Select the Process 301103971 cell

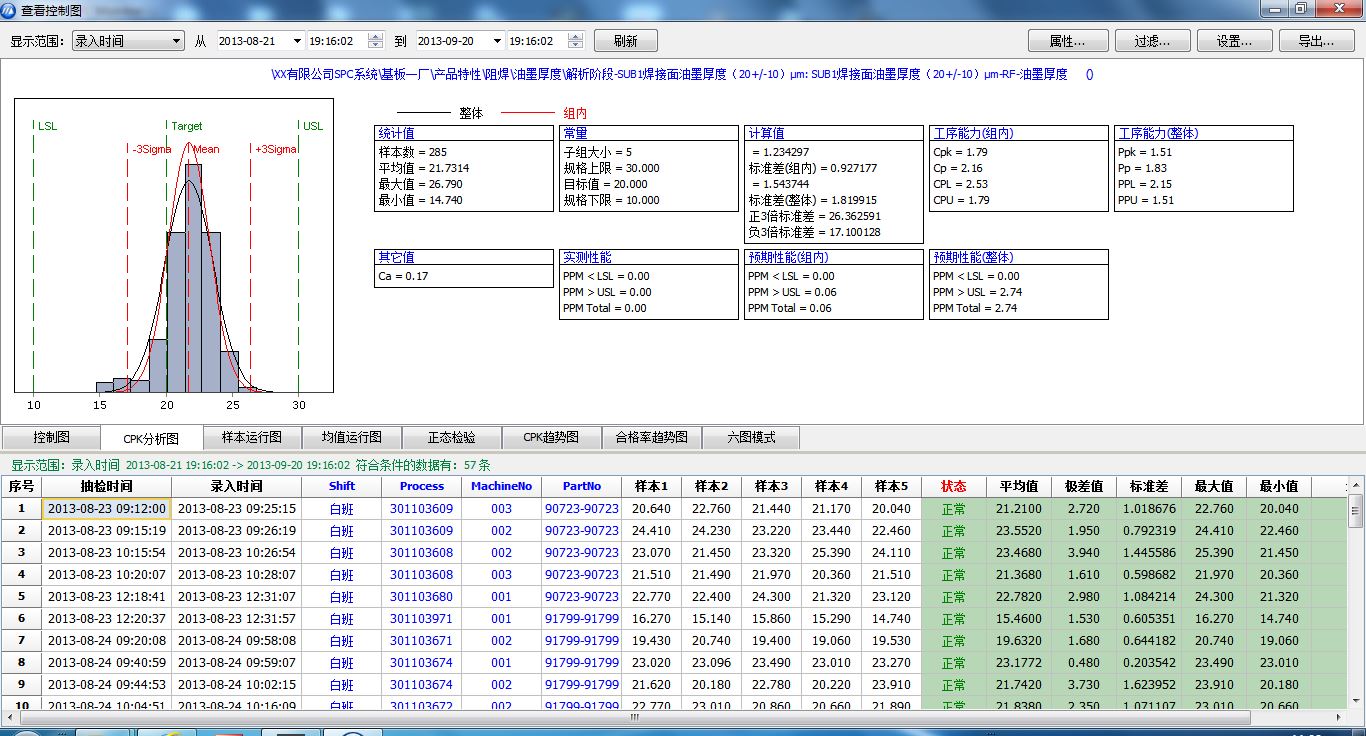[x=422, y=619]
